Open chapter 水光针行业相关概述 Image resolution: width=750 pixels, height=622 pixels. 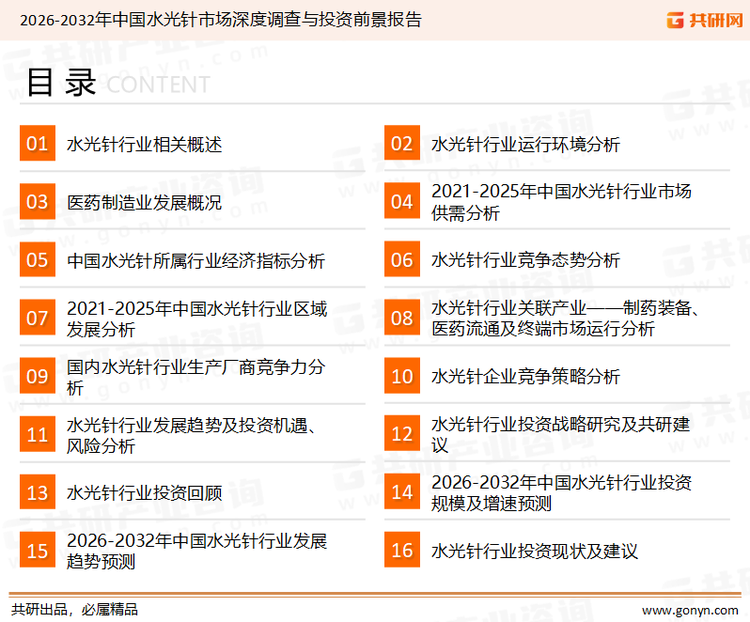point(144,145)
